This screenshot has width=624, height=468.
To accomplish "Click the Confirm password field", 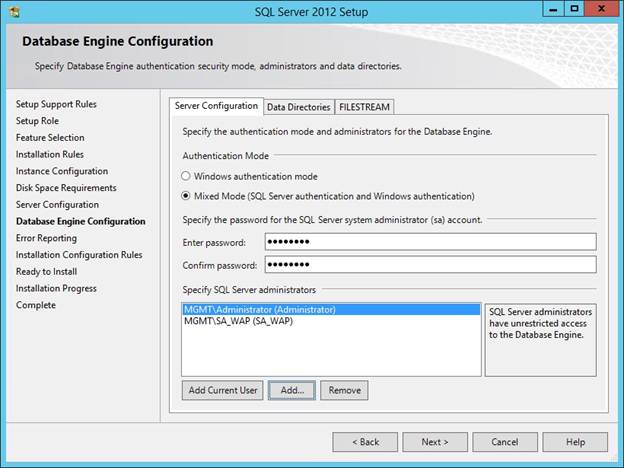I will pyautogui.click(x=431, y=265).
